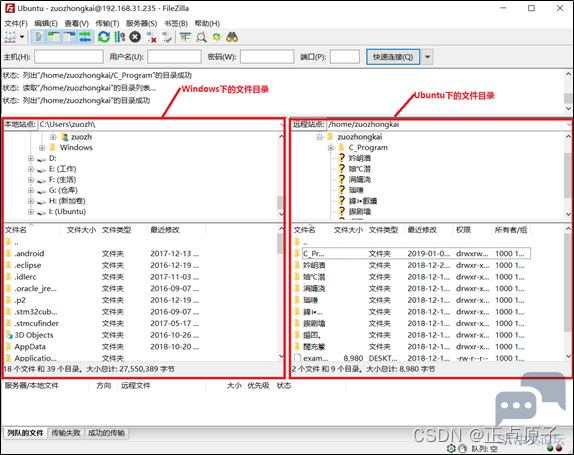Select the .android folder row
Screen dimensions: 574x455
[x=102, y=254]
